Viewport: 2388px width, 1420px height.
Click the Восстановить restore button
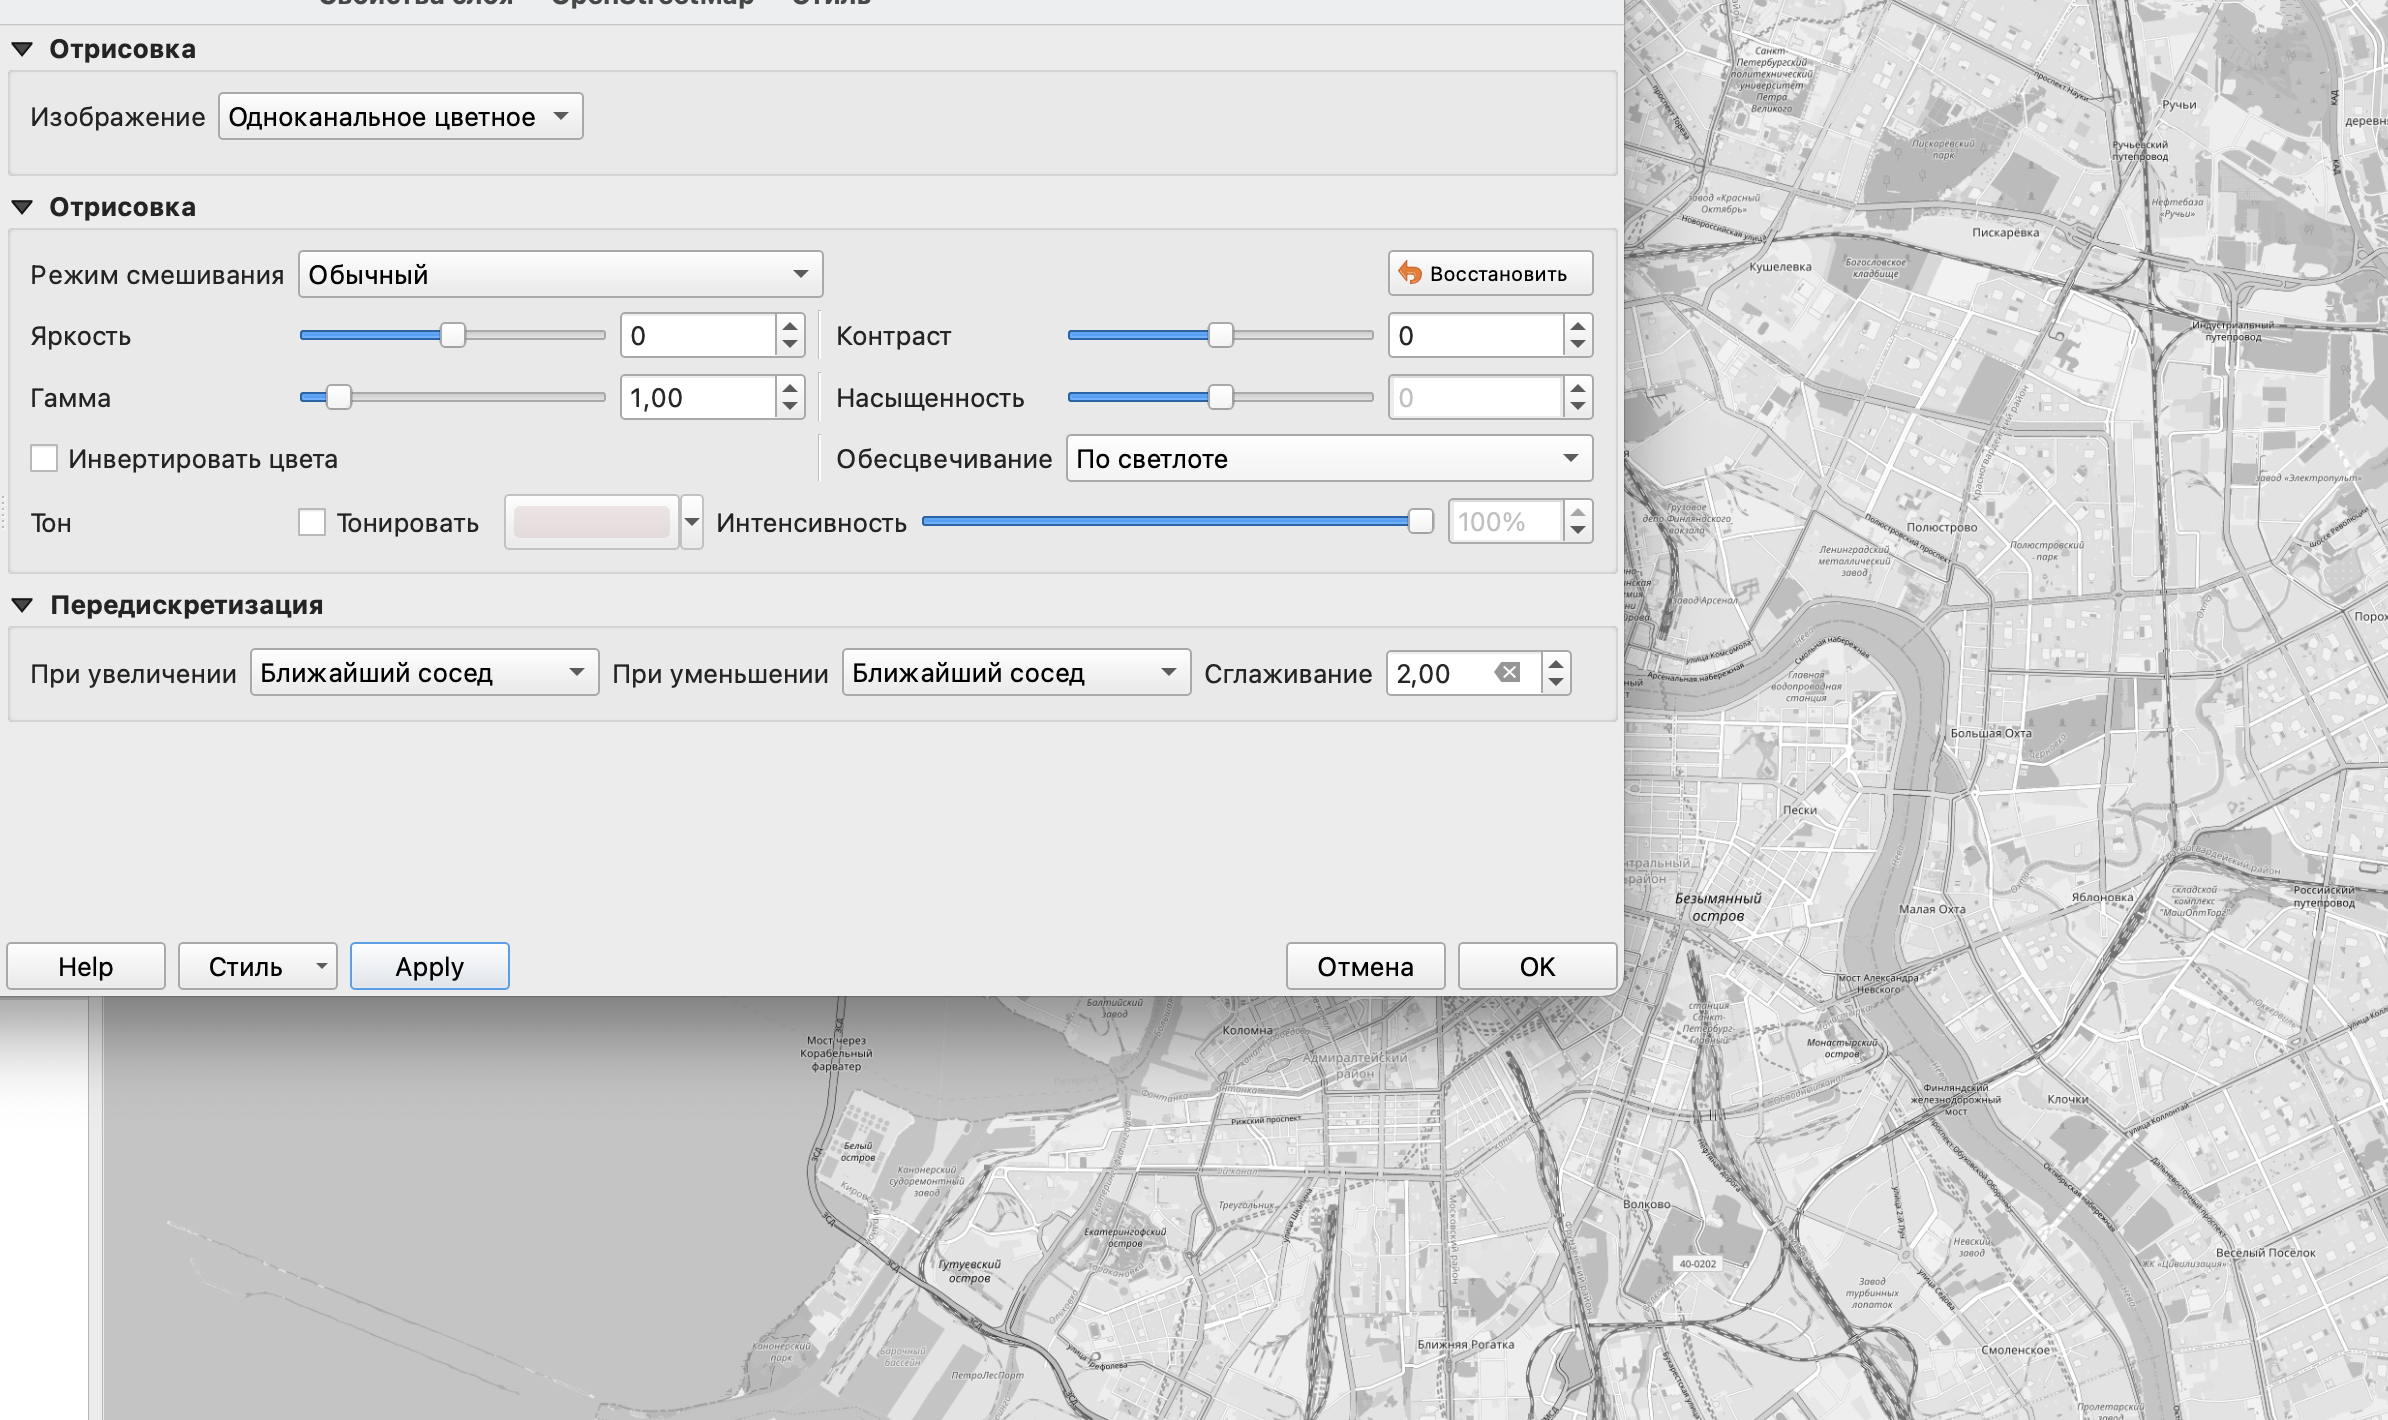(x=1489, y=274)
